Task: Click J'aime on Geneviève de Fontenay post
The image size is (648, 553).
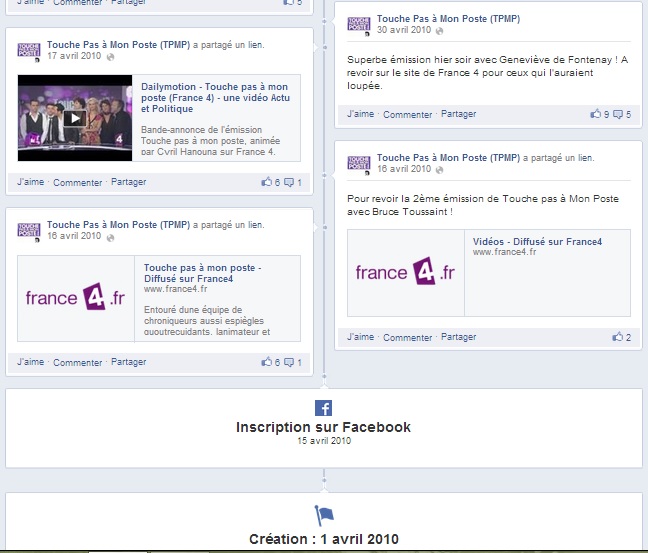Action: coord(360,114)
